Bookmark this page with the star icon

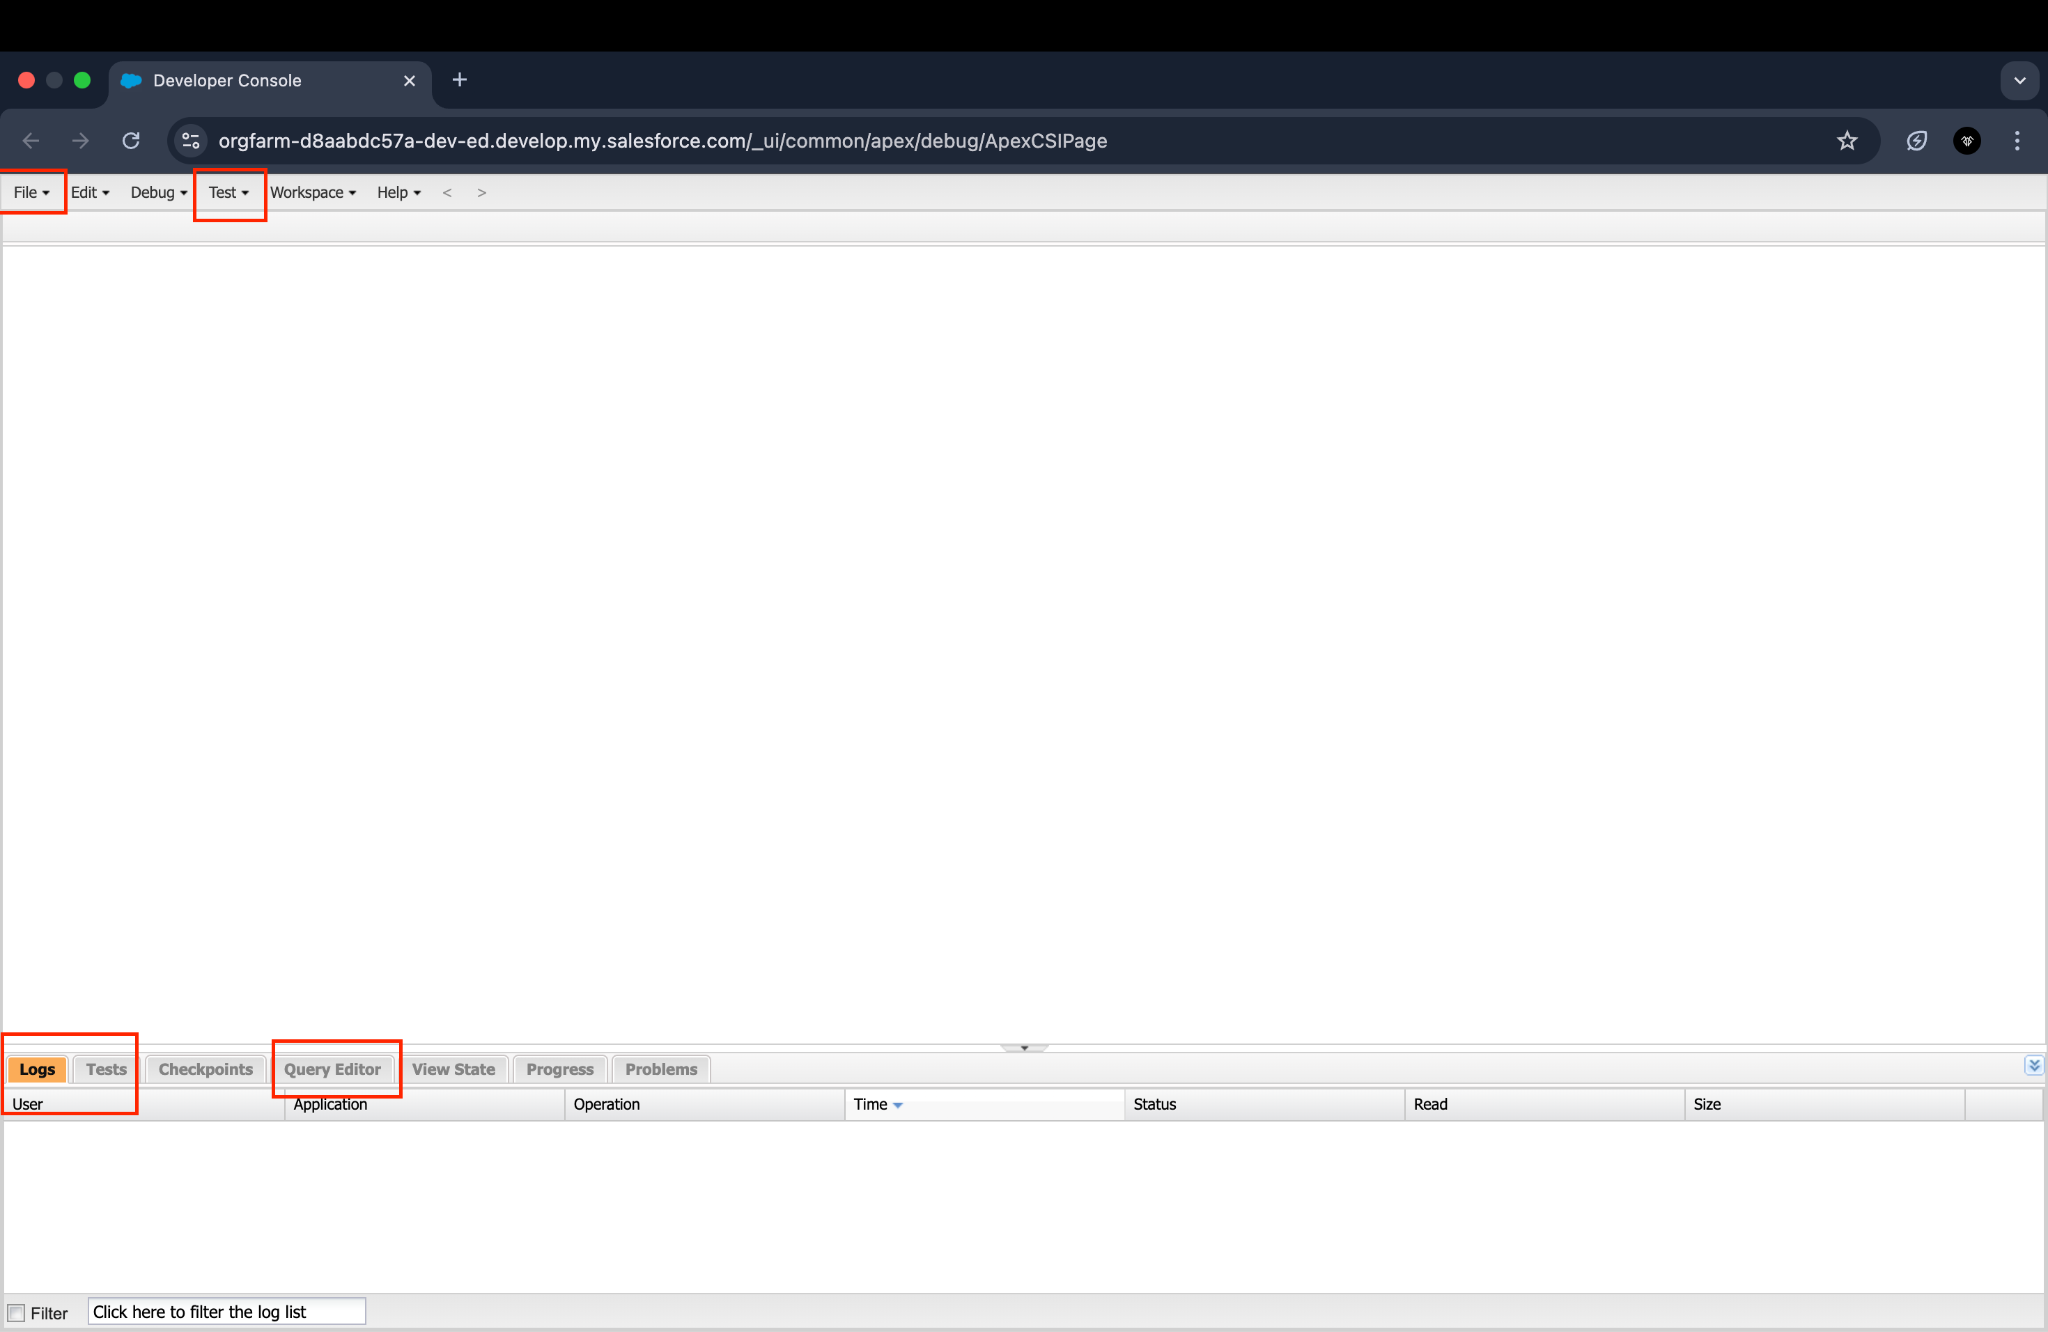[x=1846, y=140]
